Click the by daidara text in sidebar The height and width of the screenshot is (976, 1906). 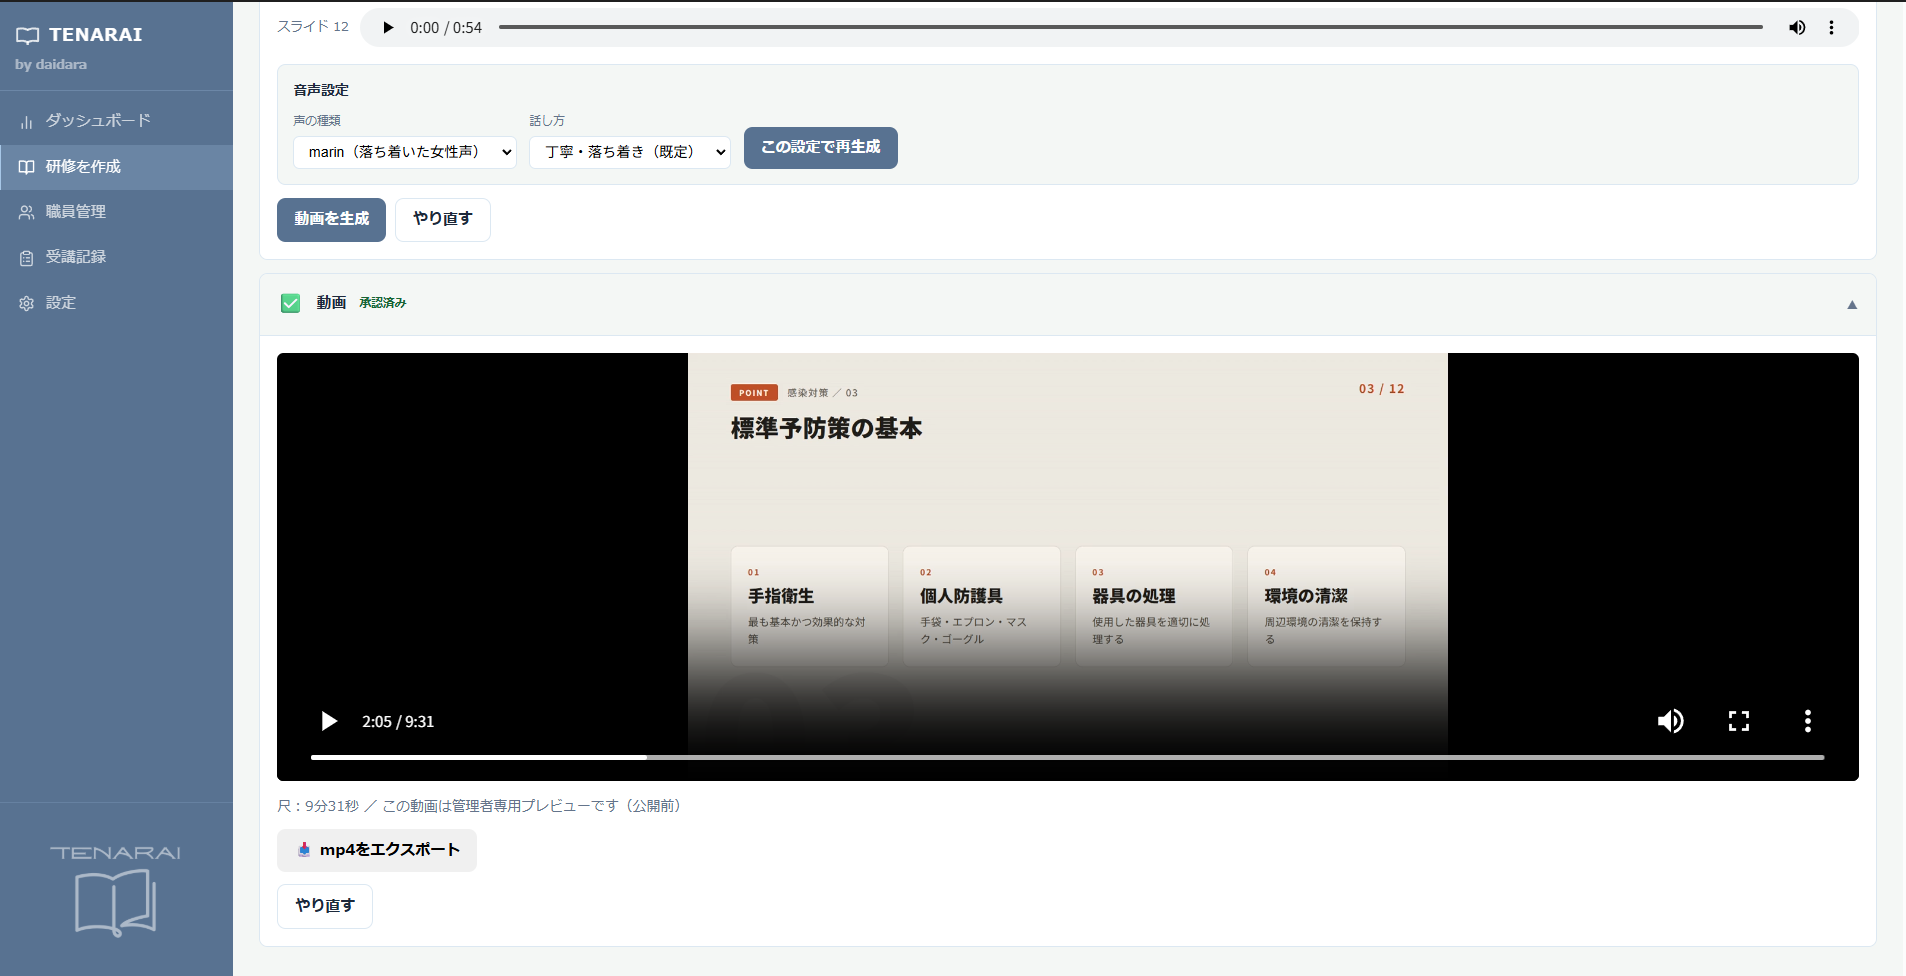(51, 65)
